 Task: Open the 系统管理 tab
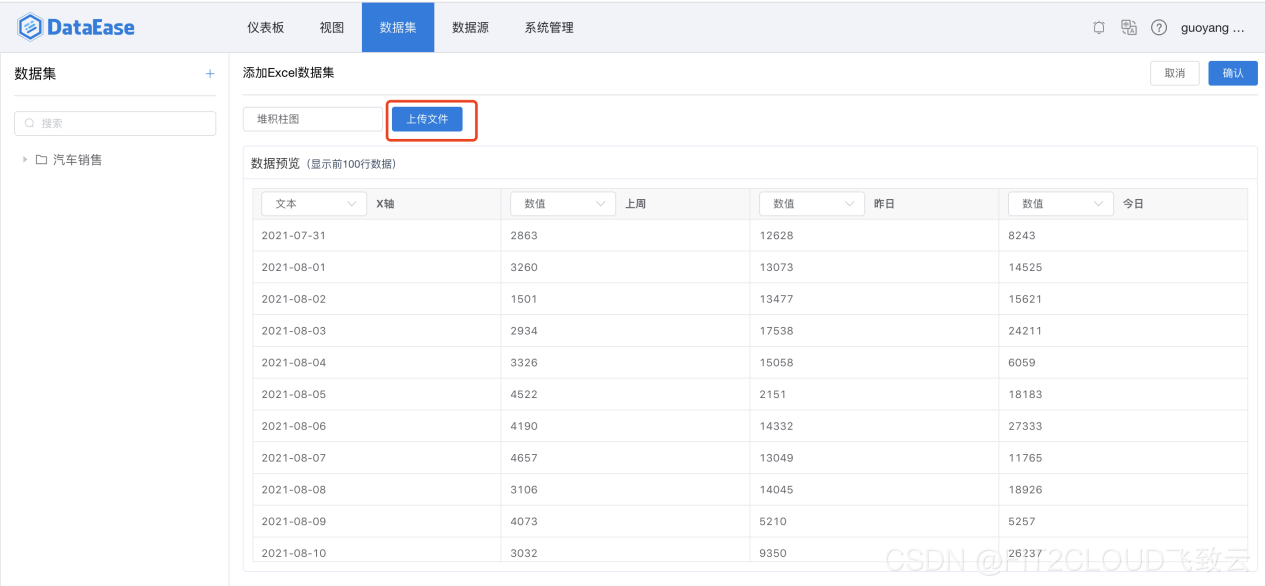pyautogui.click(x=549, y=28)
